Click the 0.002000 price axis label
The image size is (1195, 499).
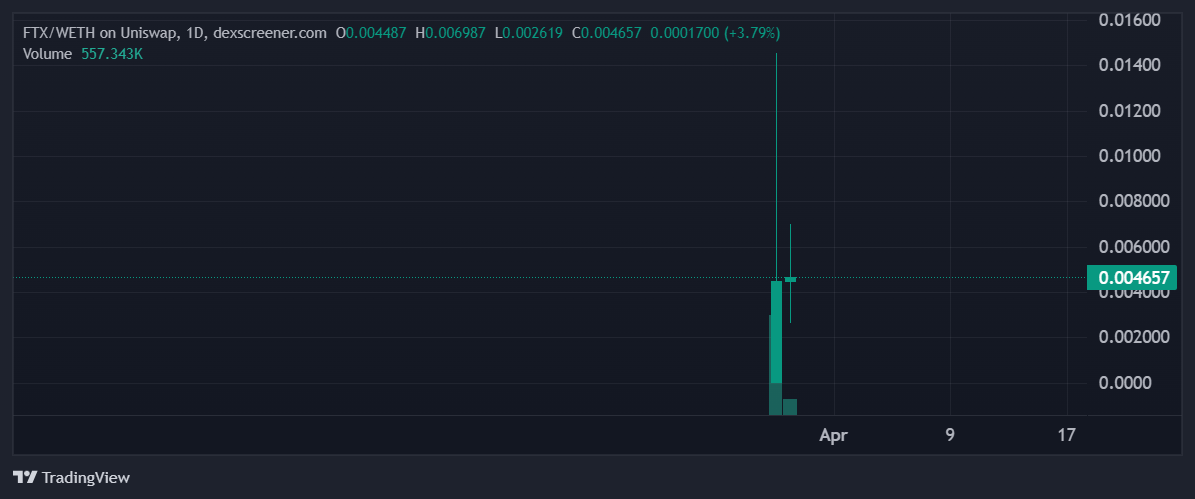coord(1133,337)
